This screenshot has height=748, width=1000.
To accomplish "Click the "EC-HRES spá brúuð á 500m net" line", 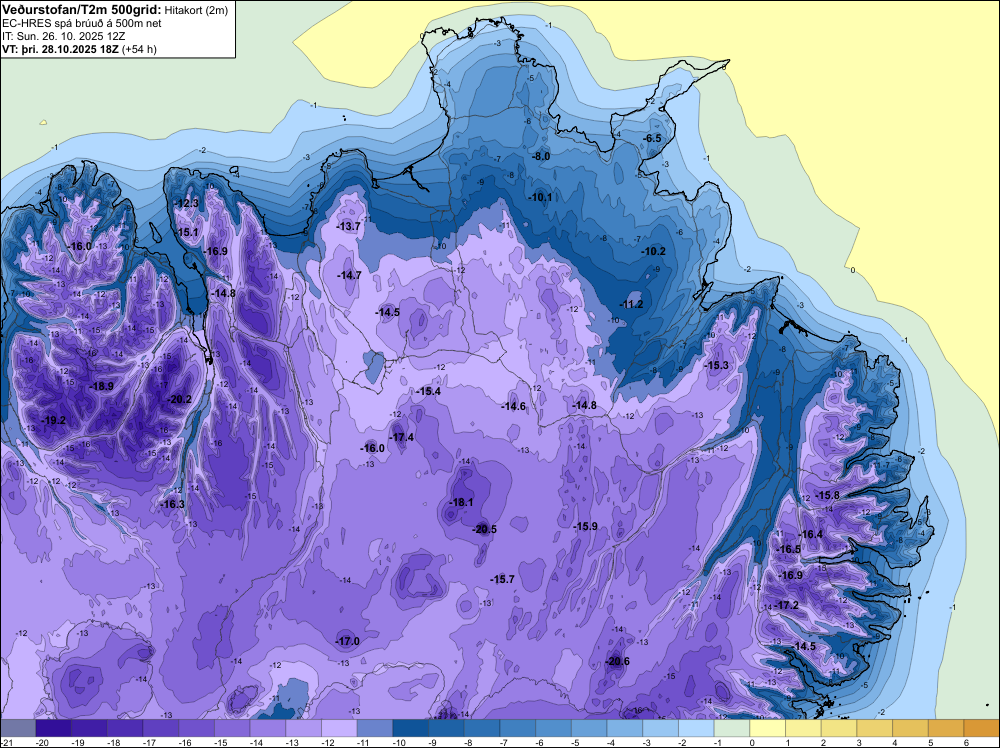I will (x=81, y=23).
